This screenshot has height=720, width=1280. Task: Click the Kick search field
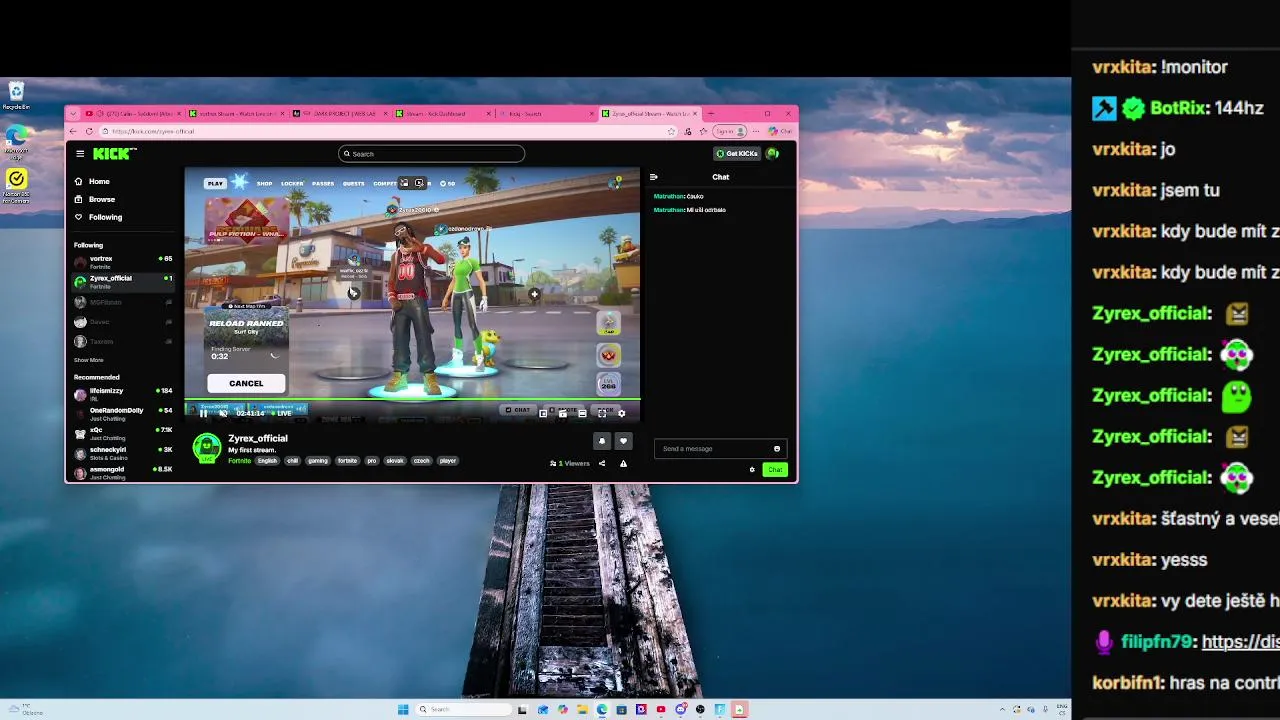click(x=431, y=153)
